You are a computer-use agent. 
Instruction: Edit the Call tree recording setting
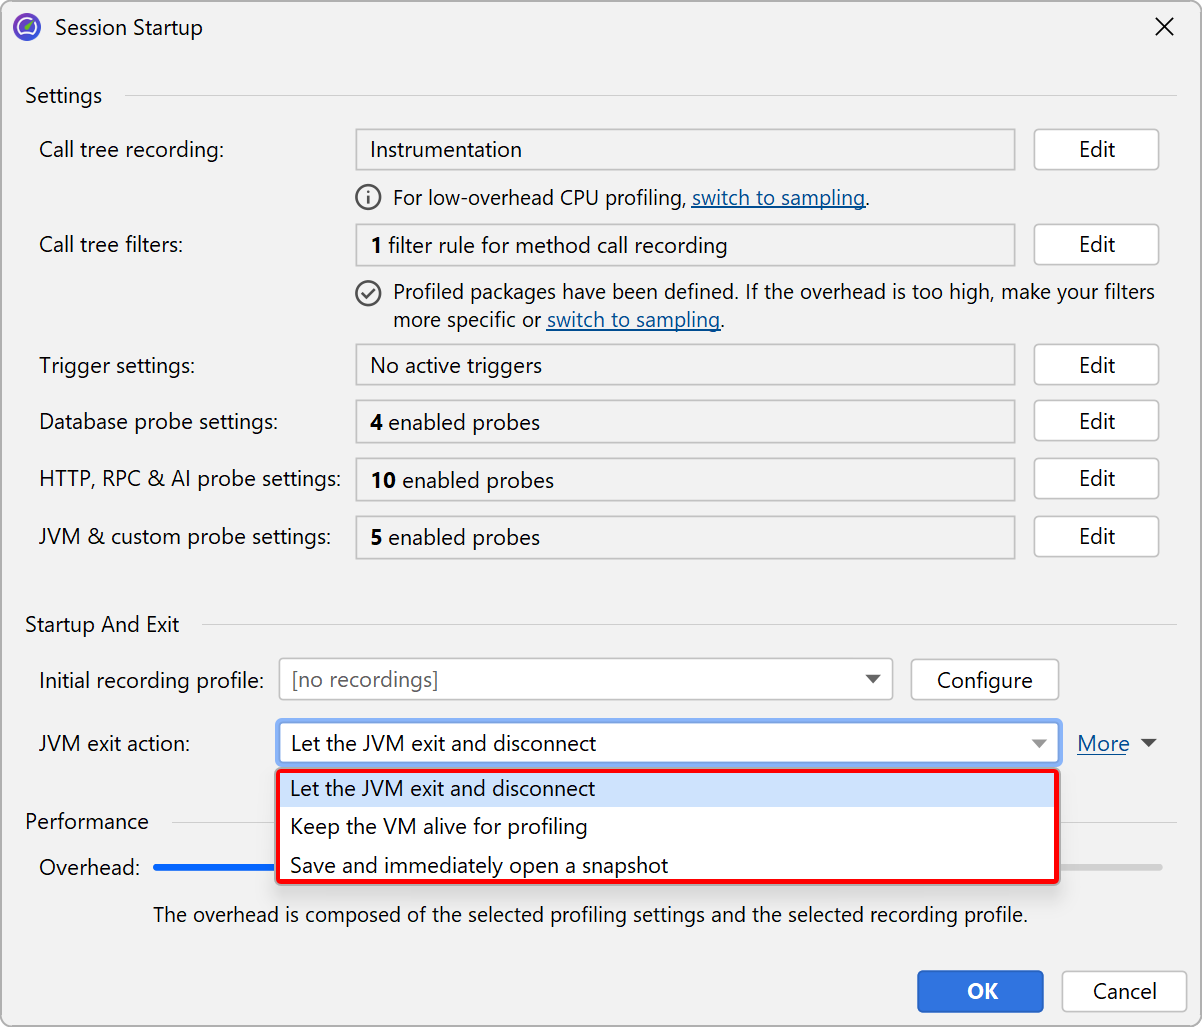(x=1096, y=150)
